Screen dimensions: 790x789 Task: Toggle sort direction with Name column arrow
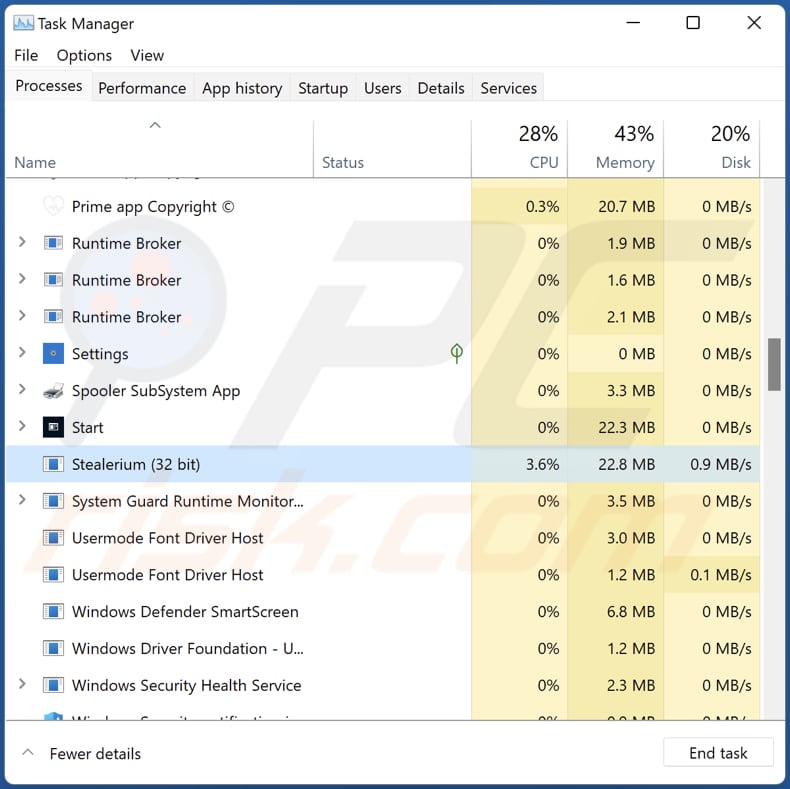point(155,125)
